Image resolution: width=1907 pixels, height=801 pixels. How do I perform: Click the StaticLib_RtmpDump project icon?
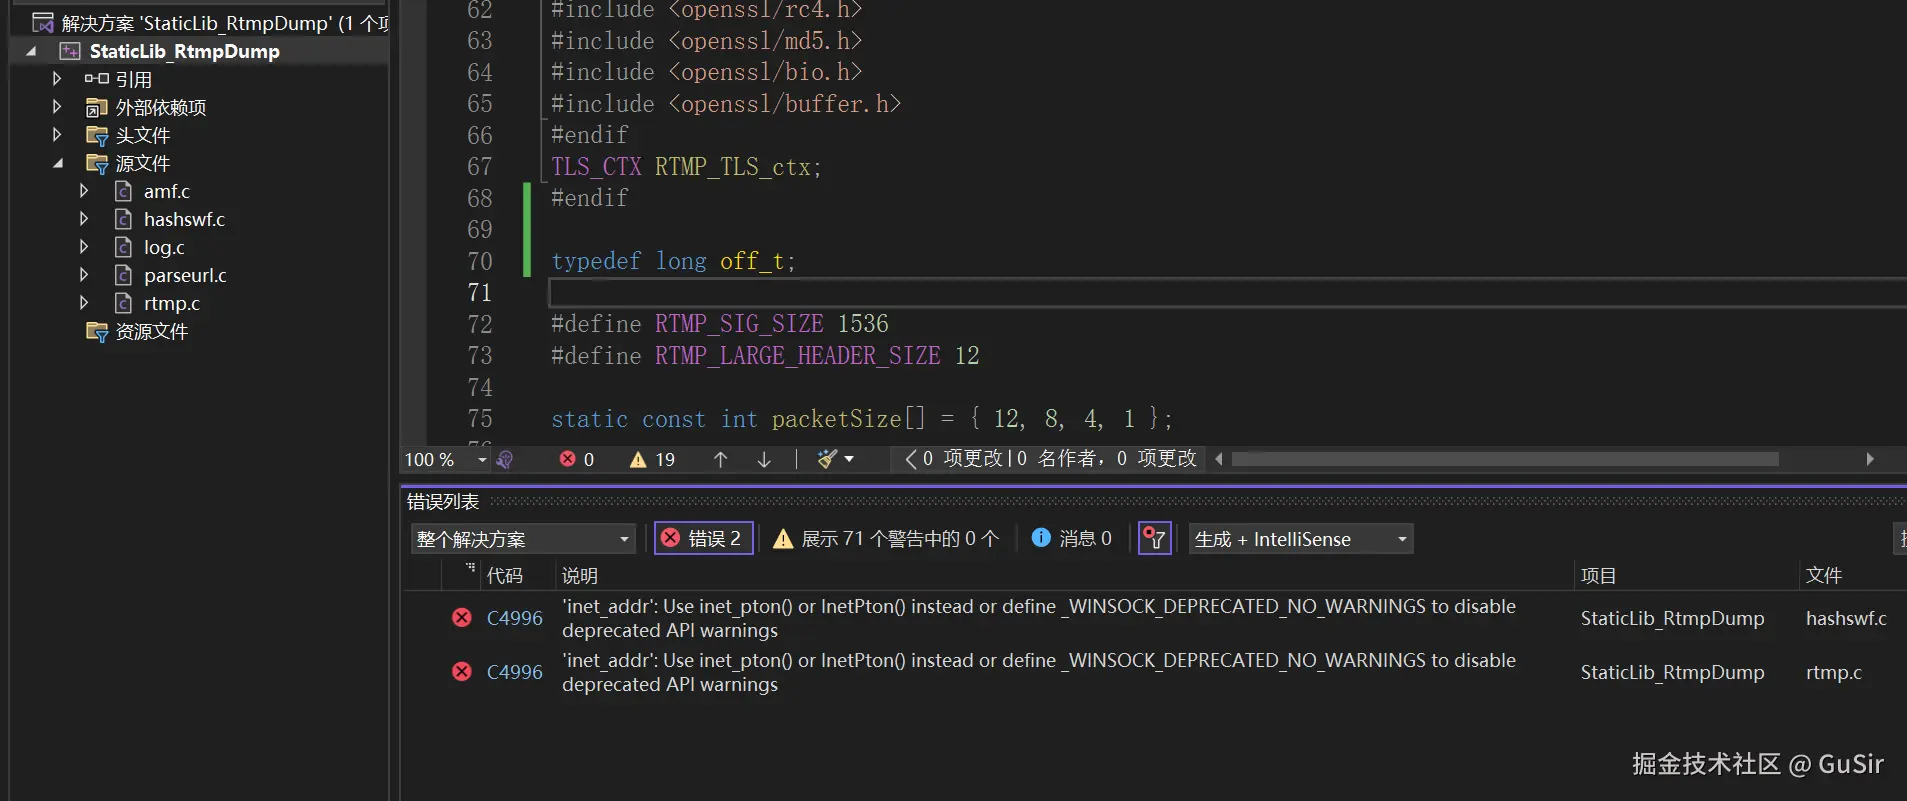(70, 51)
